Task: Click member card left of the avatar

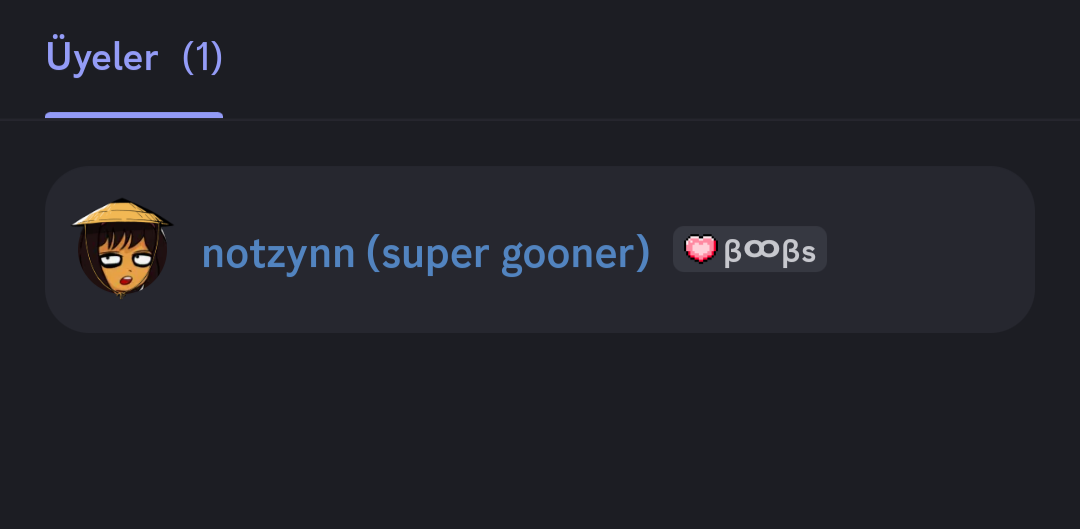Action: [x=60, y=249]
